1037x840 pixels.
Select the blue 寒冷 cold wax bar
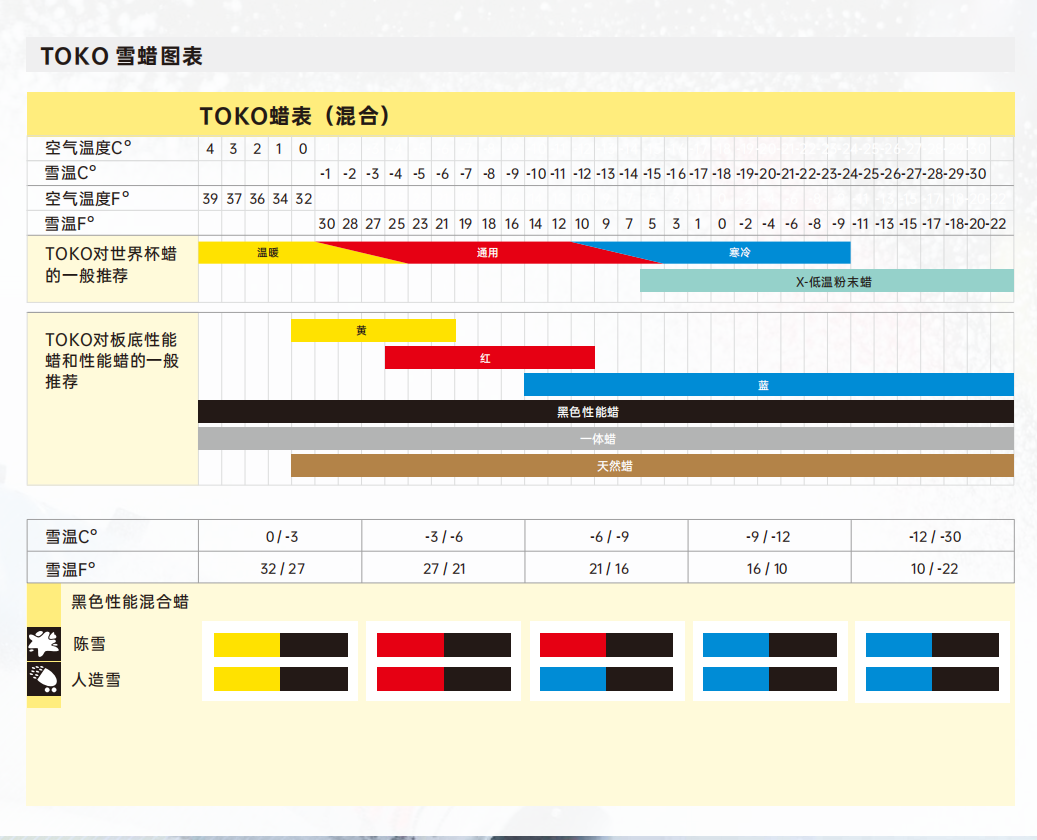(x=739, y=253)
